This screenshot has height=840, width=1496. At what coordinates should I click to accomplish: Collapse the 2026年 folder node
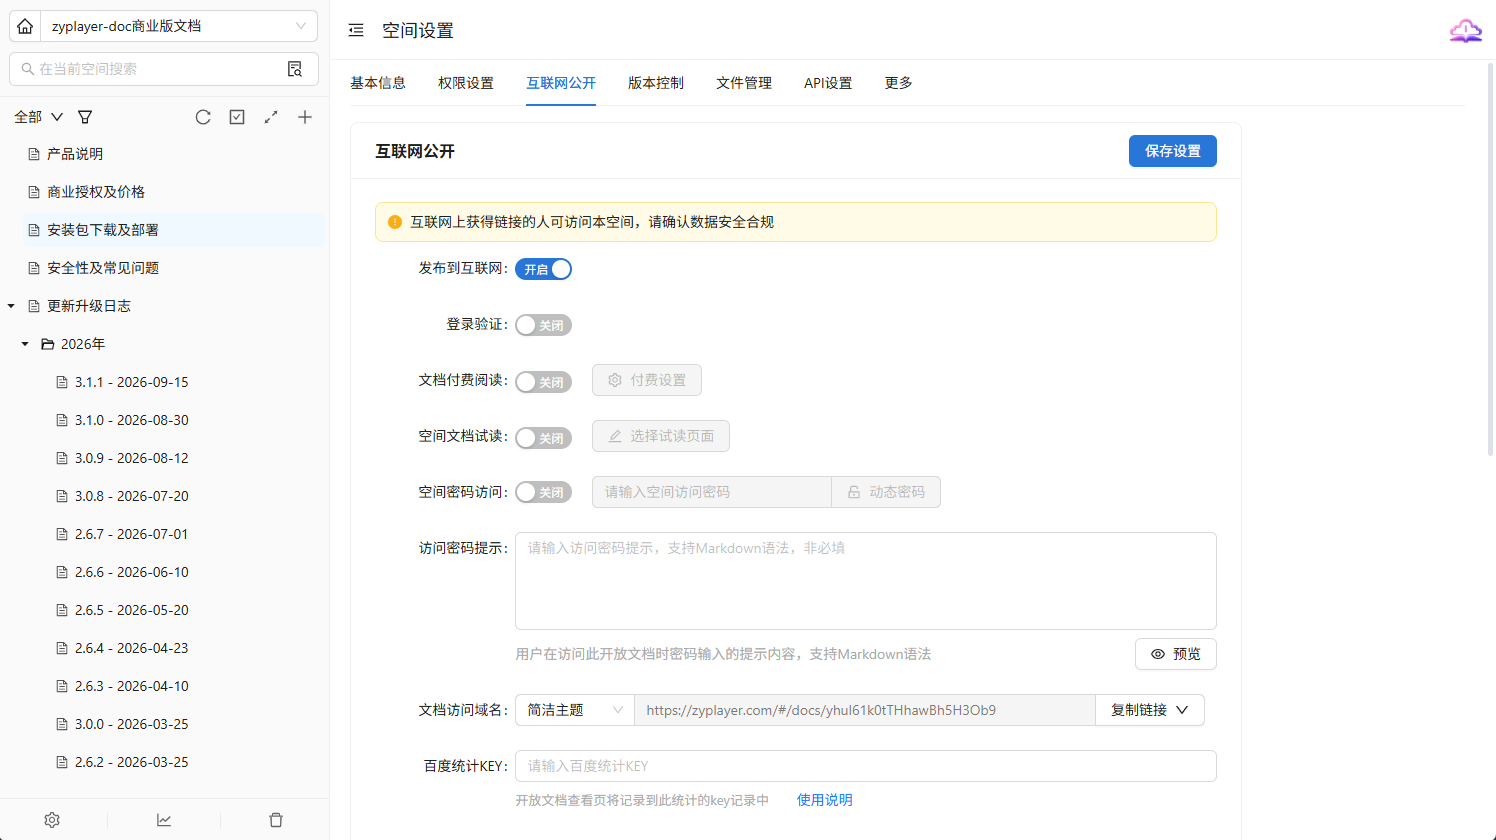(25, 344)
